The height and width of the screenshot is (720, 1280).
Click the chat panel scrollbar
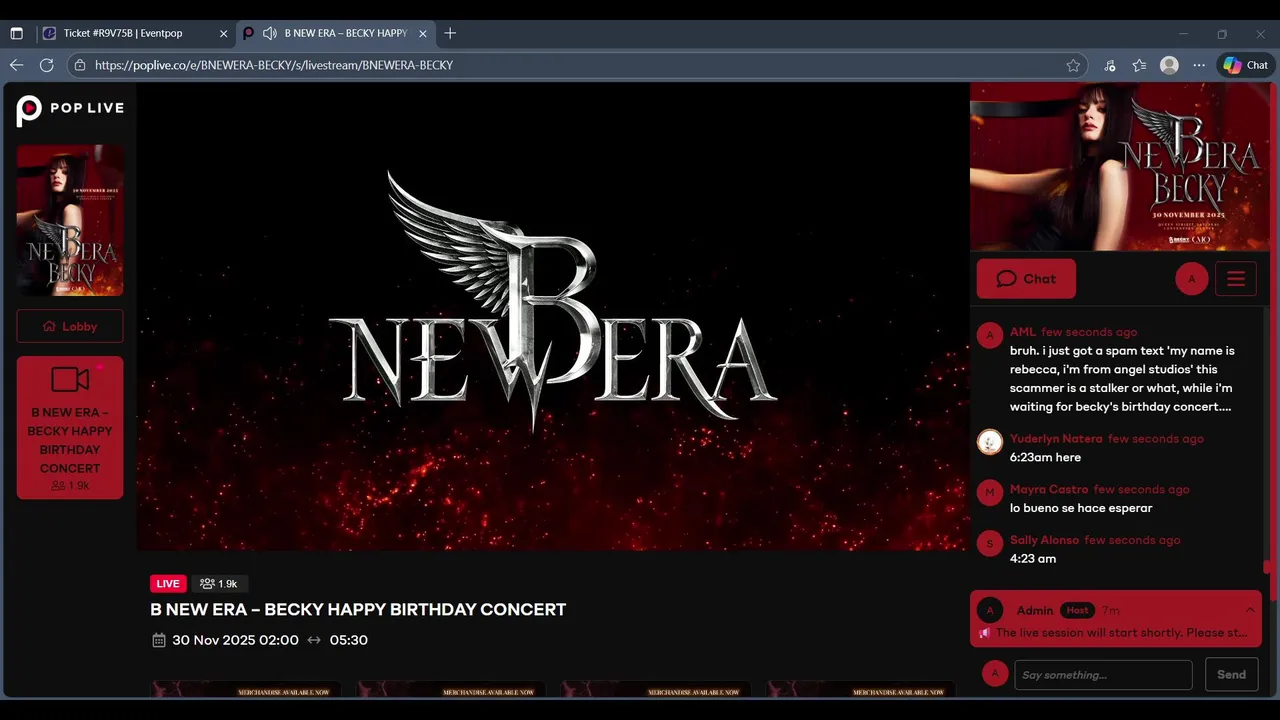1268,567
